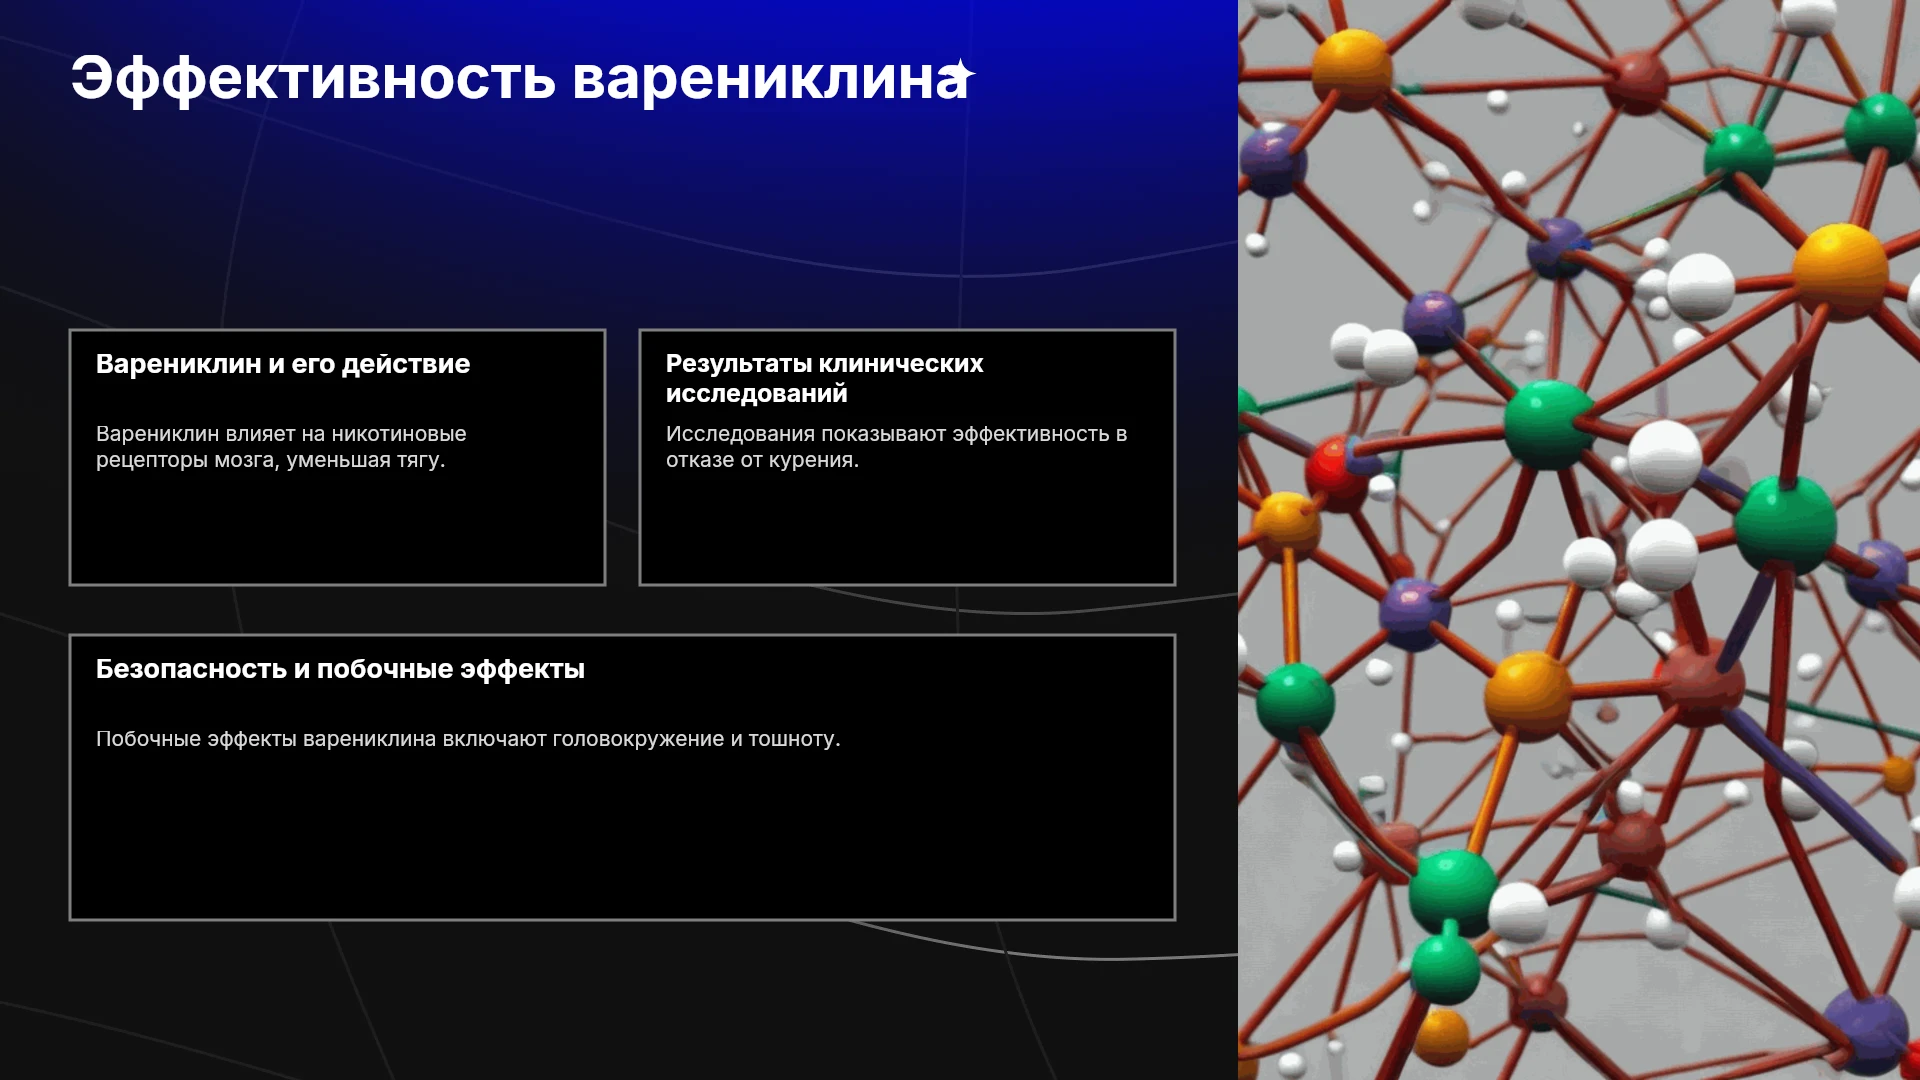This screenshot has height=1080, width=1920.
Task: Select the heading "Безопасность и побочные эффекты"
Action: coord(340,669)
